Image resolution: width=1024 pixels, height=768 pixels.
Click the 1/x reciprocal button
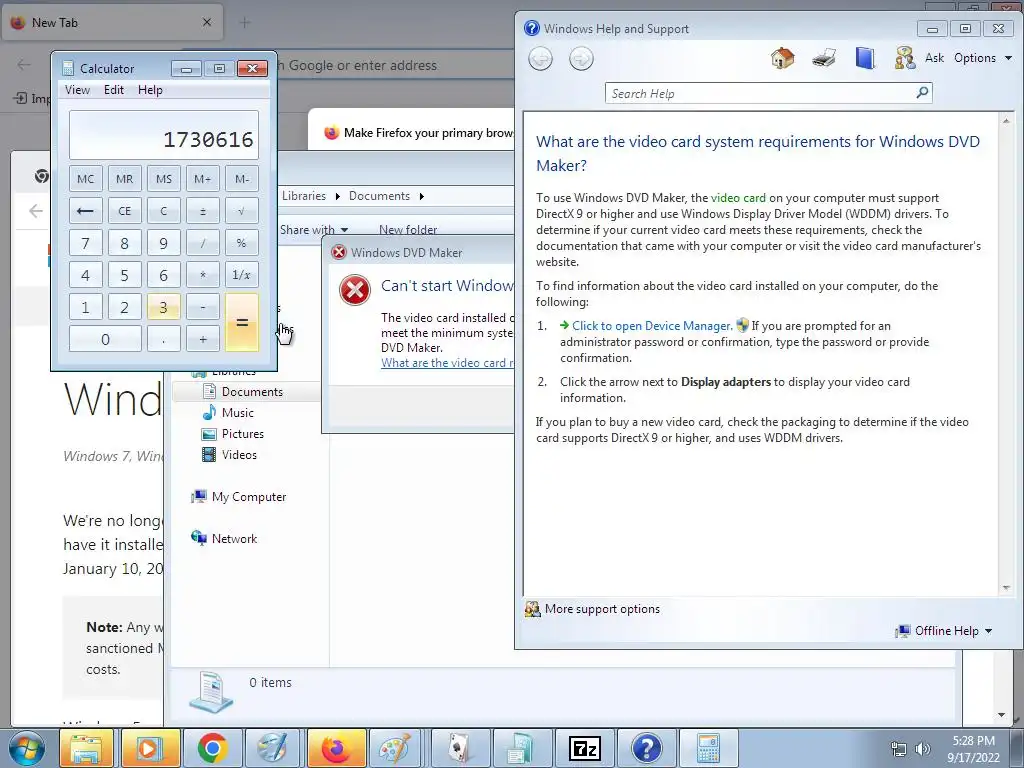242,275
